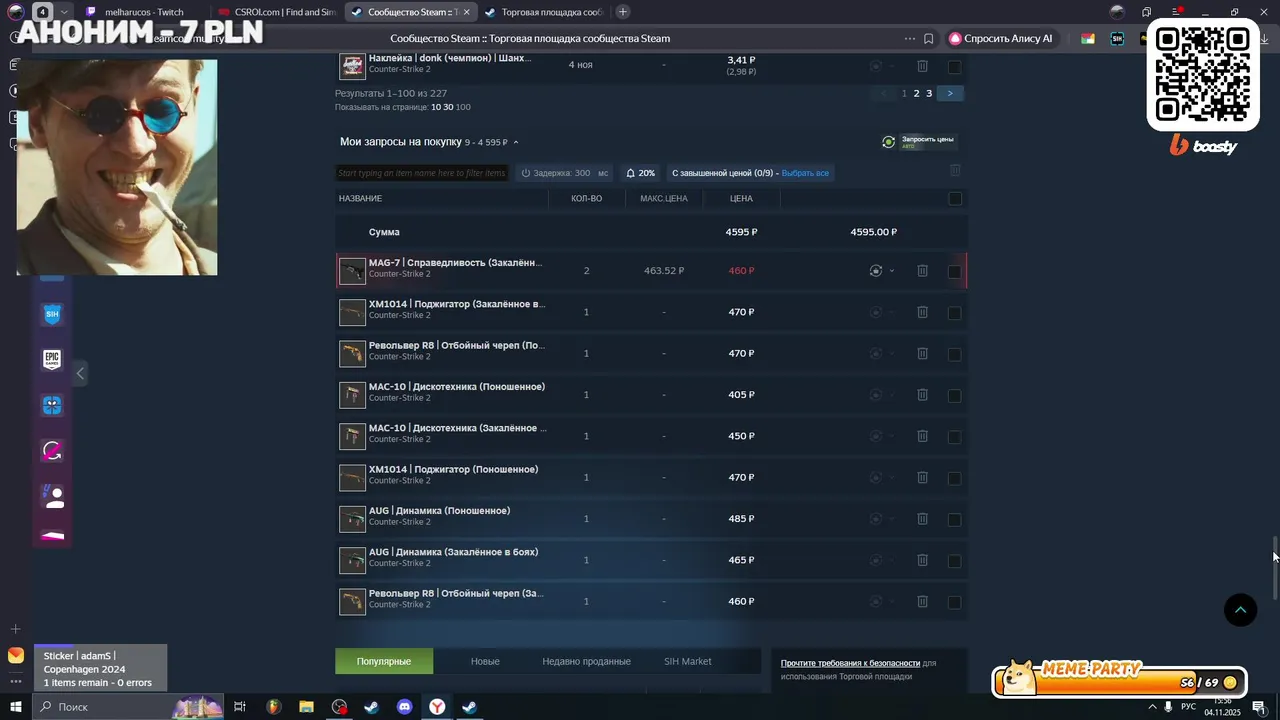Viewport: 1280px width, 720px height.
Task: Open File Explorer from the taskbar
Action: [306, 707]
